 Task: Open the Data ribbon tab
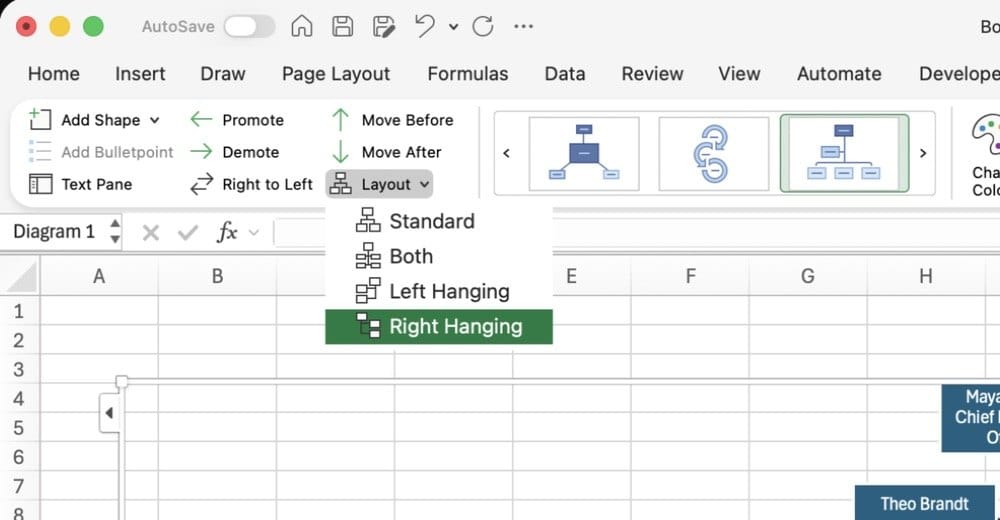[565, 73]
